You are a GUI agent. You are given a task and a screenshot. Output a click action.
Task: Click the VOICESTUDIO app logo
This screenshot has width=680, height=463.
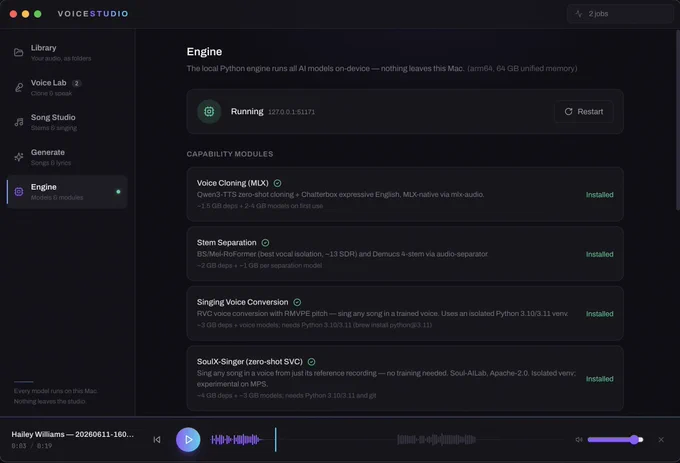[x=93, y=14]
